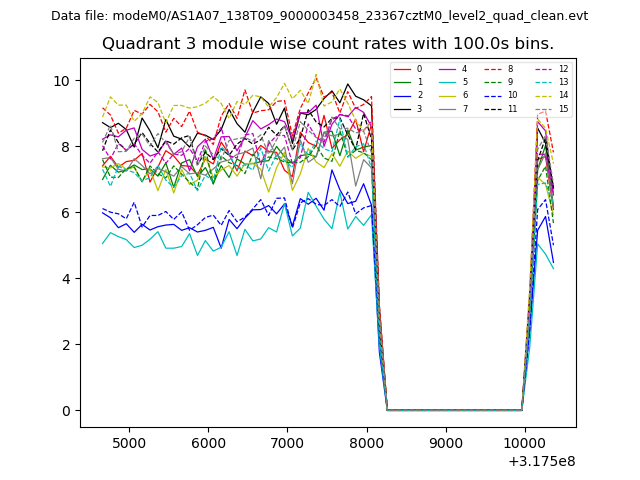This screenshot has width=640, height=480.
Task: Click the blue dashed legend line for module 10
Action: (x=493, y=95)
